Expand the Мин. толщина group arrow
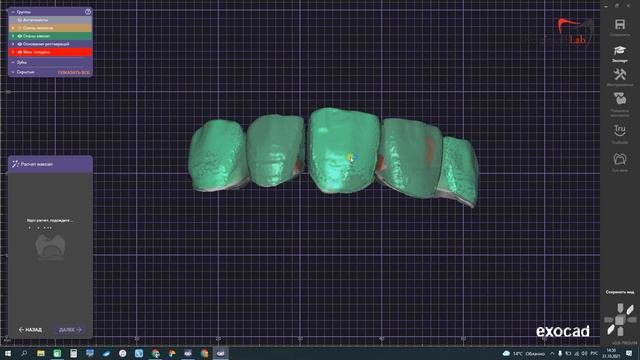The height and width of the screenshot is (360, 640). point(13,52)
